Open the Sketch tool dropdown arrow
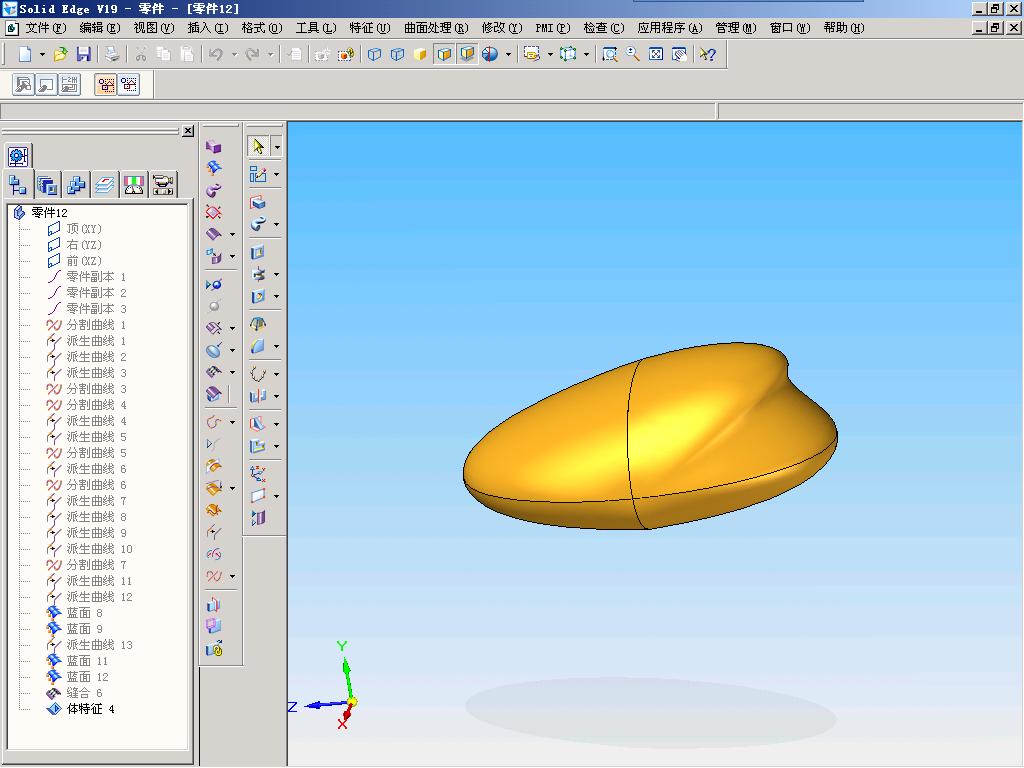The image size is (1024, 768). coord(277,174)
